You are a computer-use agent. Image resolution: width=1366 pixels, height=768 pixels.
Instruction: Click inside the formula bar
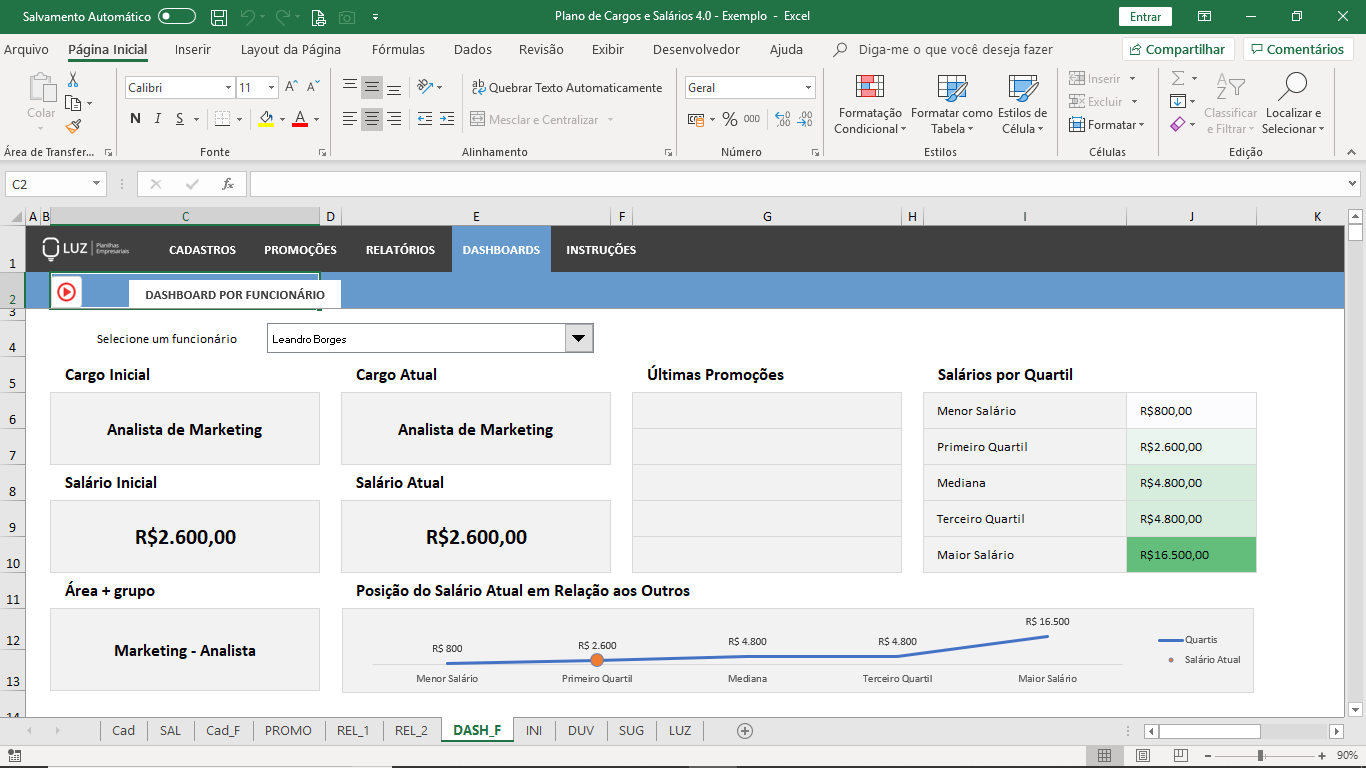tap(700, 183)
